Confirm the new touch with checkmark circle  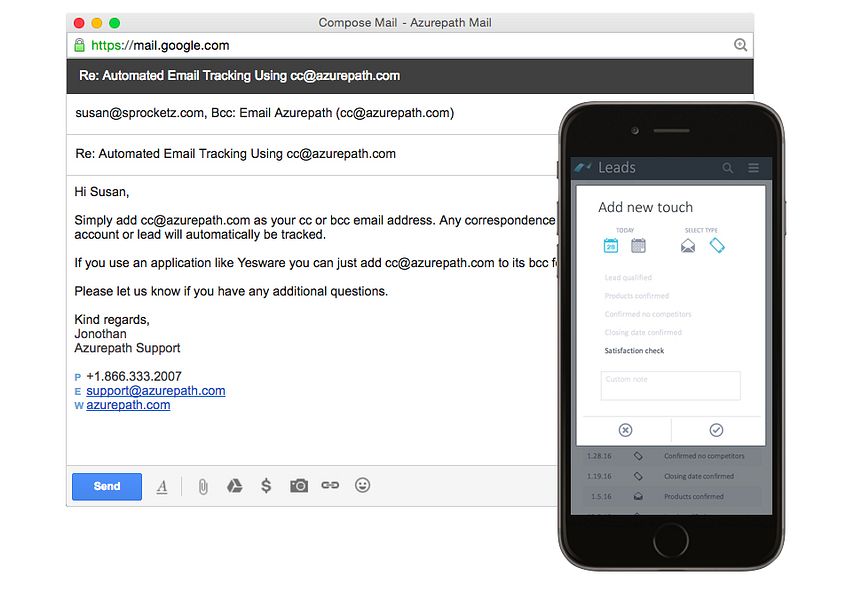tap(716, 430)
